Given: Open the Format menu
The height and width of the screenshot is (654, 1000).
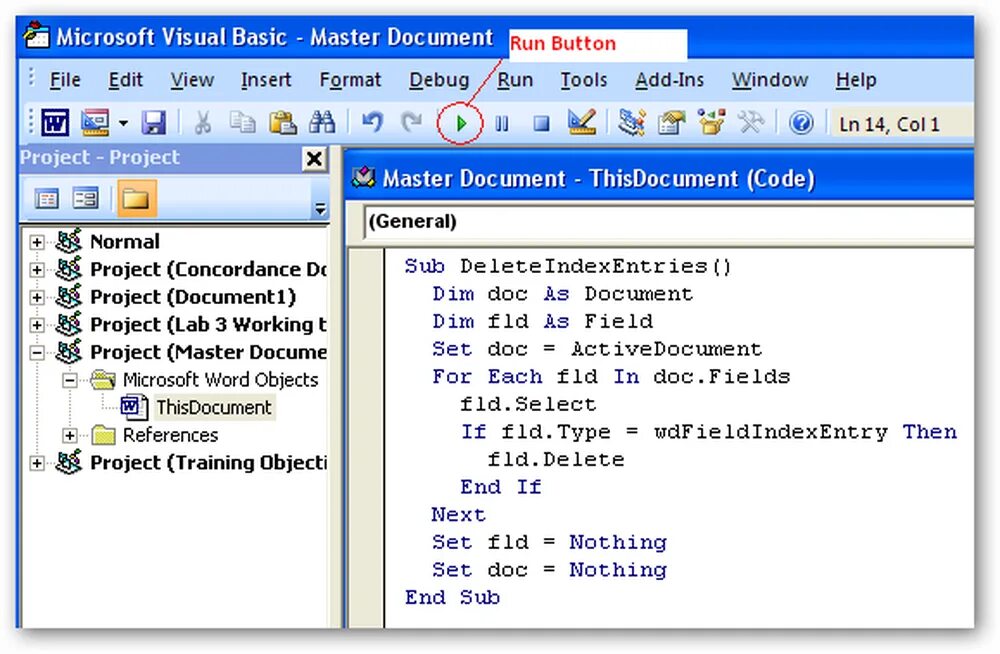Looking at the screenshot, I should pyautogui.click(x=350, y=80).
